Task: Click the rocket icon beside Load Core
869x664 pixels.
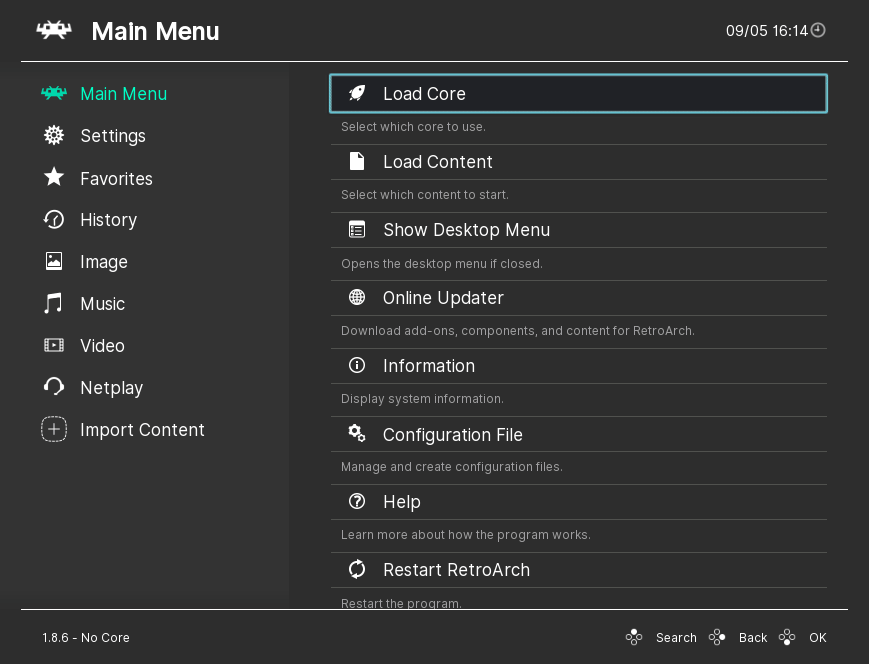Action: 357,93
